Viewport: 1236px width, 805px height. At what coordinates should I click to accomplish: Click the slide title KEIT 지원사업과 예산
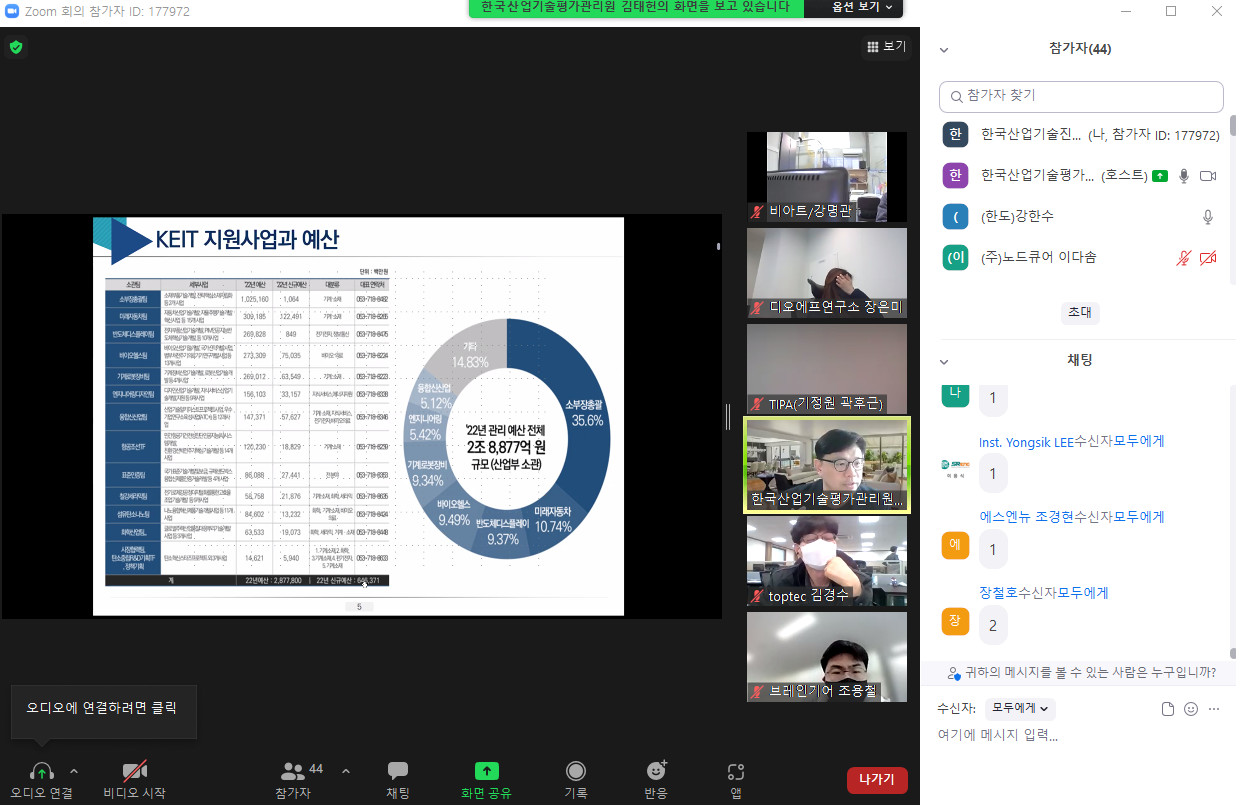coord(247,240)
